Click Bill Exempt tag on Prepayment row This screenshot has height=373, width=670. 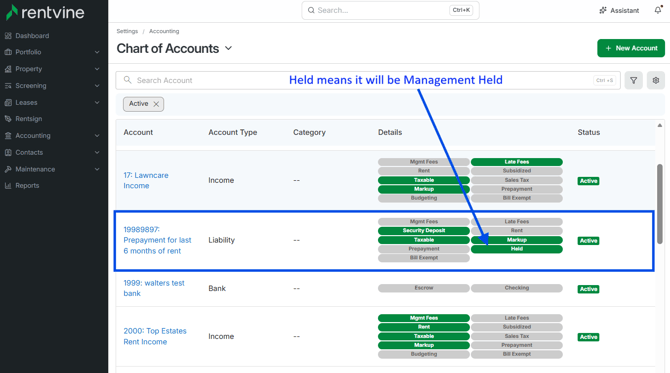tap(424, 258)
